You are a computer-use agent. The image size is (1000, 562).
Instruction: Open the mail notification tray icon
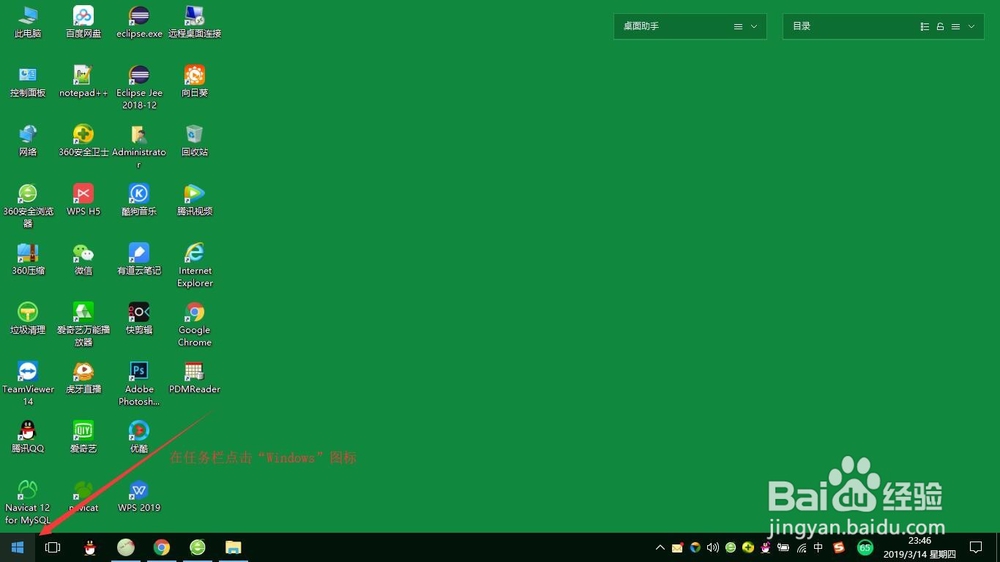point(677,547)
